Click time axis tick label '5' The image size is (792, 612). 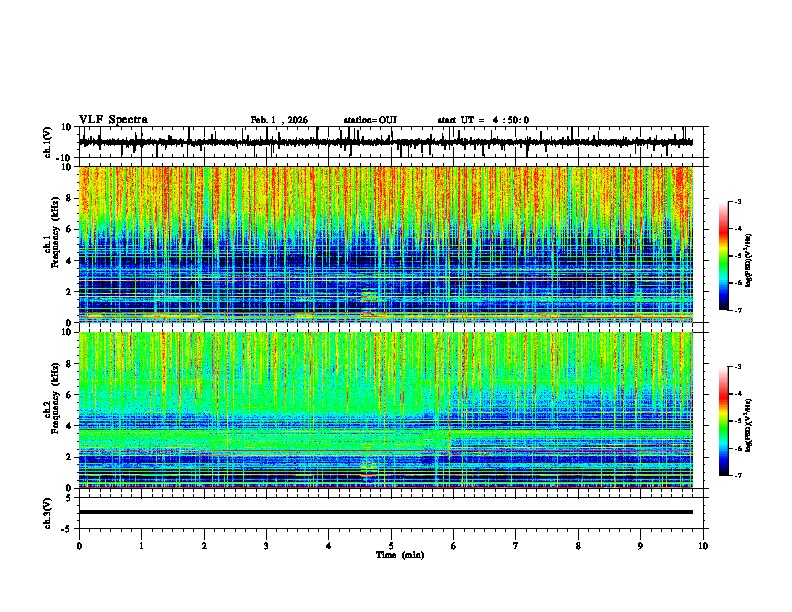click(391, 546)
